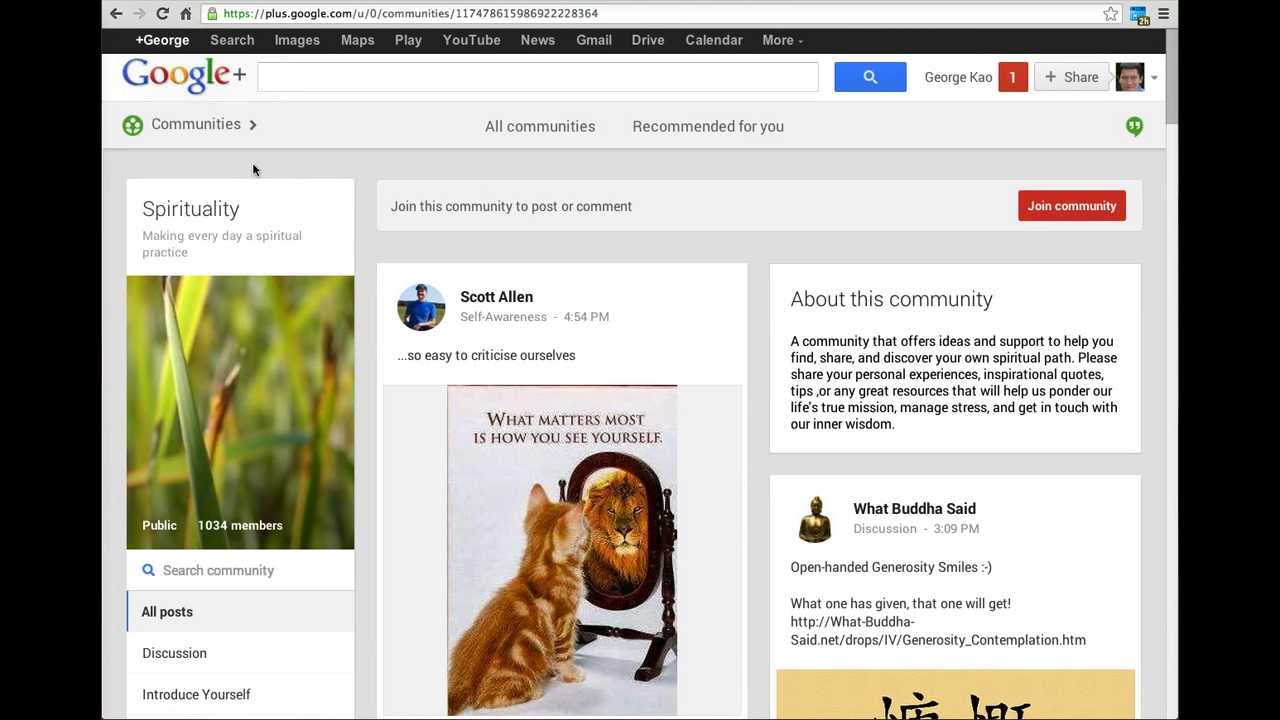Switch to Recommended for you tab
The width and height of the screenshot is (1280, 720).
click(708, 126)
